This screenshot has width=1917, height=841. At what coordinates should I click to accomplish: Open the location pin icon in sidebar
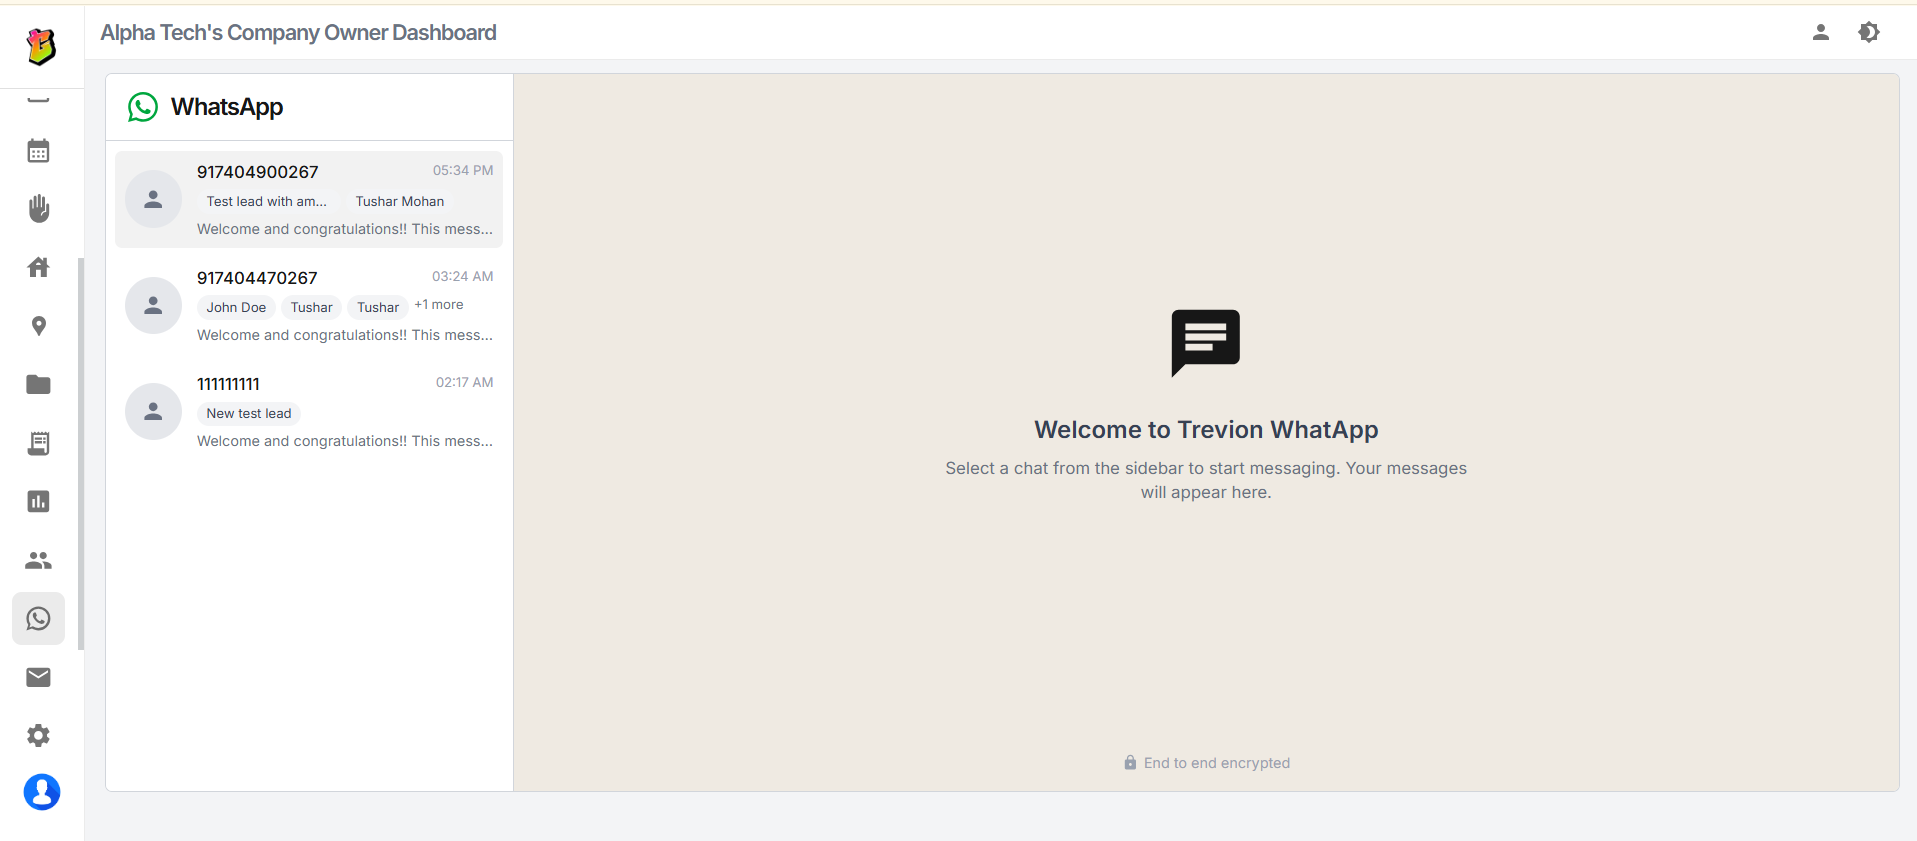38,326
